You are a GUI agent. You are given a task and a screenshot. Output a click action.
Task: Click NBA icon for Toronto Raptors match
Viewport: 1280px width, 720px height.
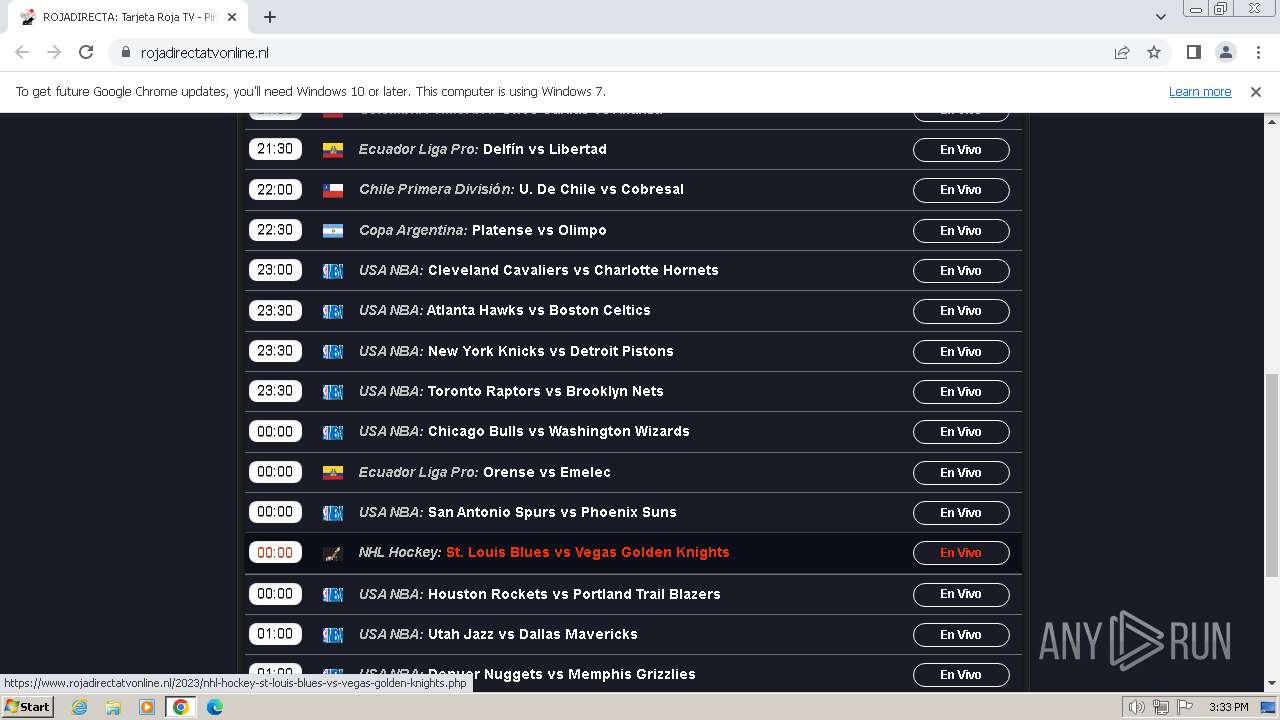coord(333,392)
